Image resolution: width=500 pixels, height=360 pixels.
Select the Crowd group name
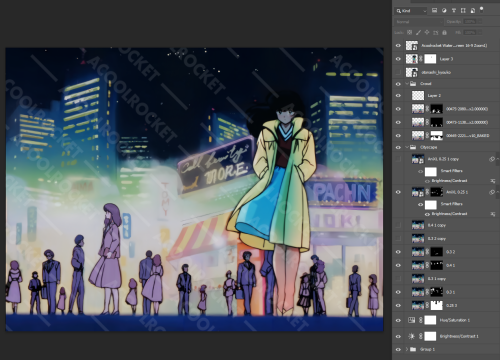click(426, 84)
